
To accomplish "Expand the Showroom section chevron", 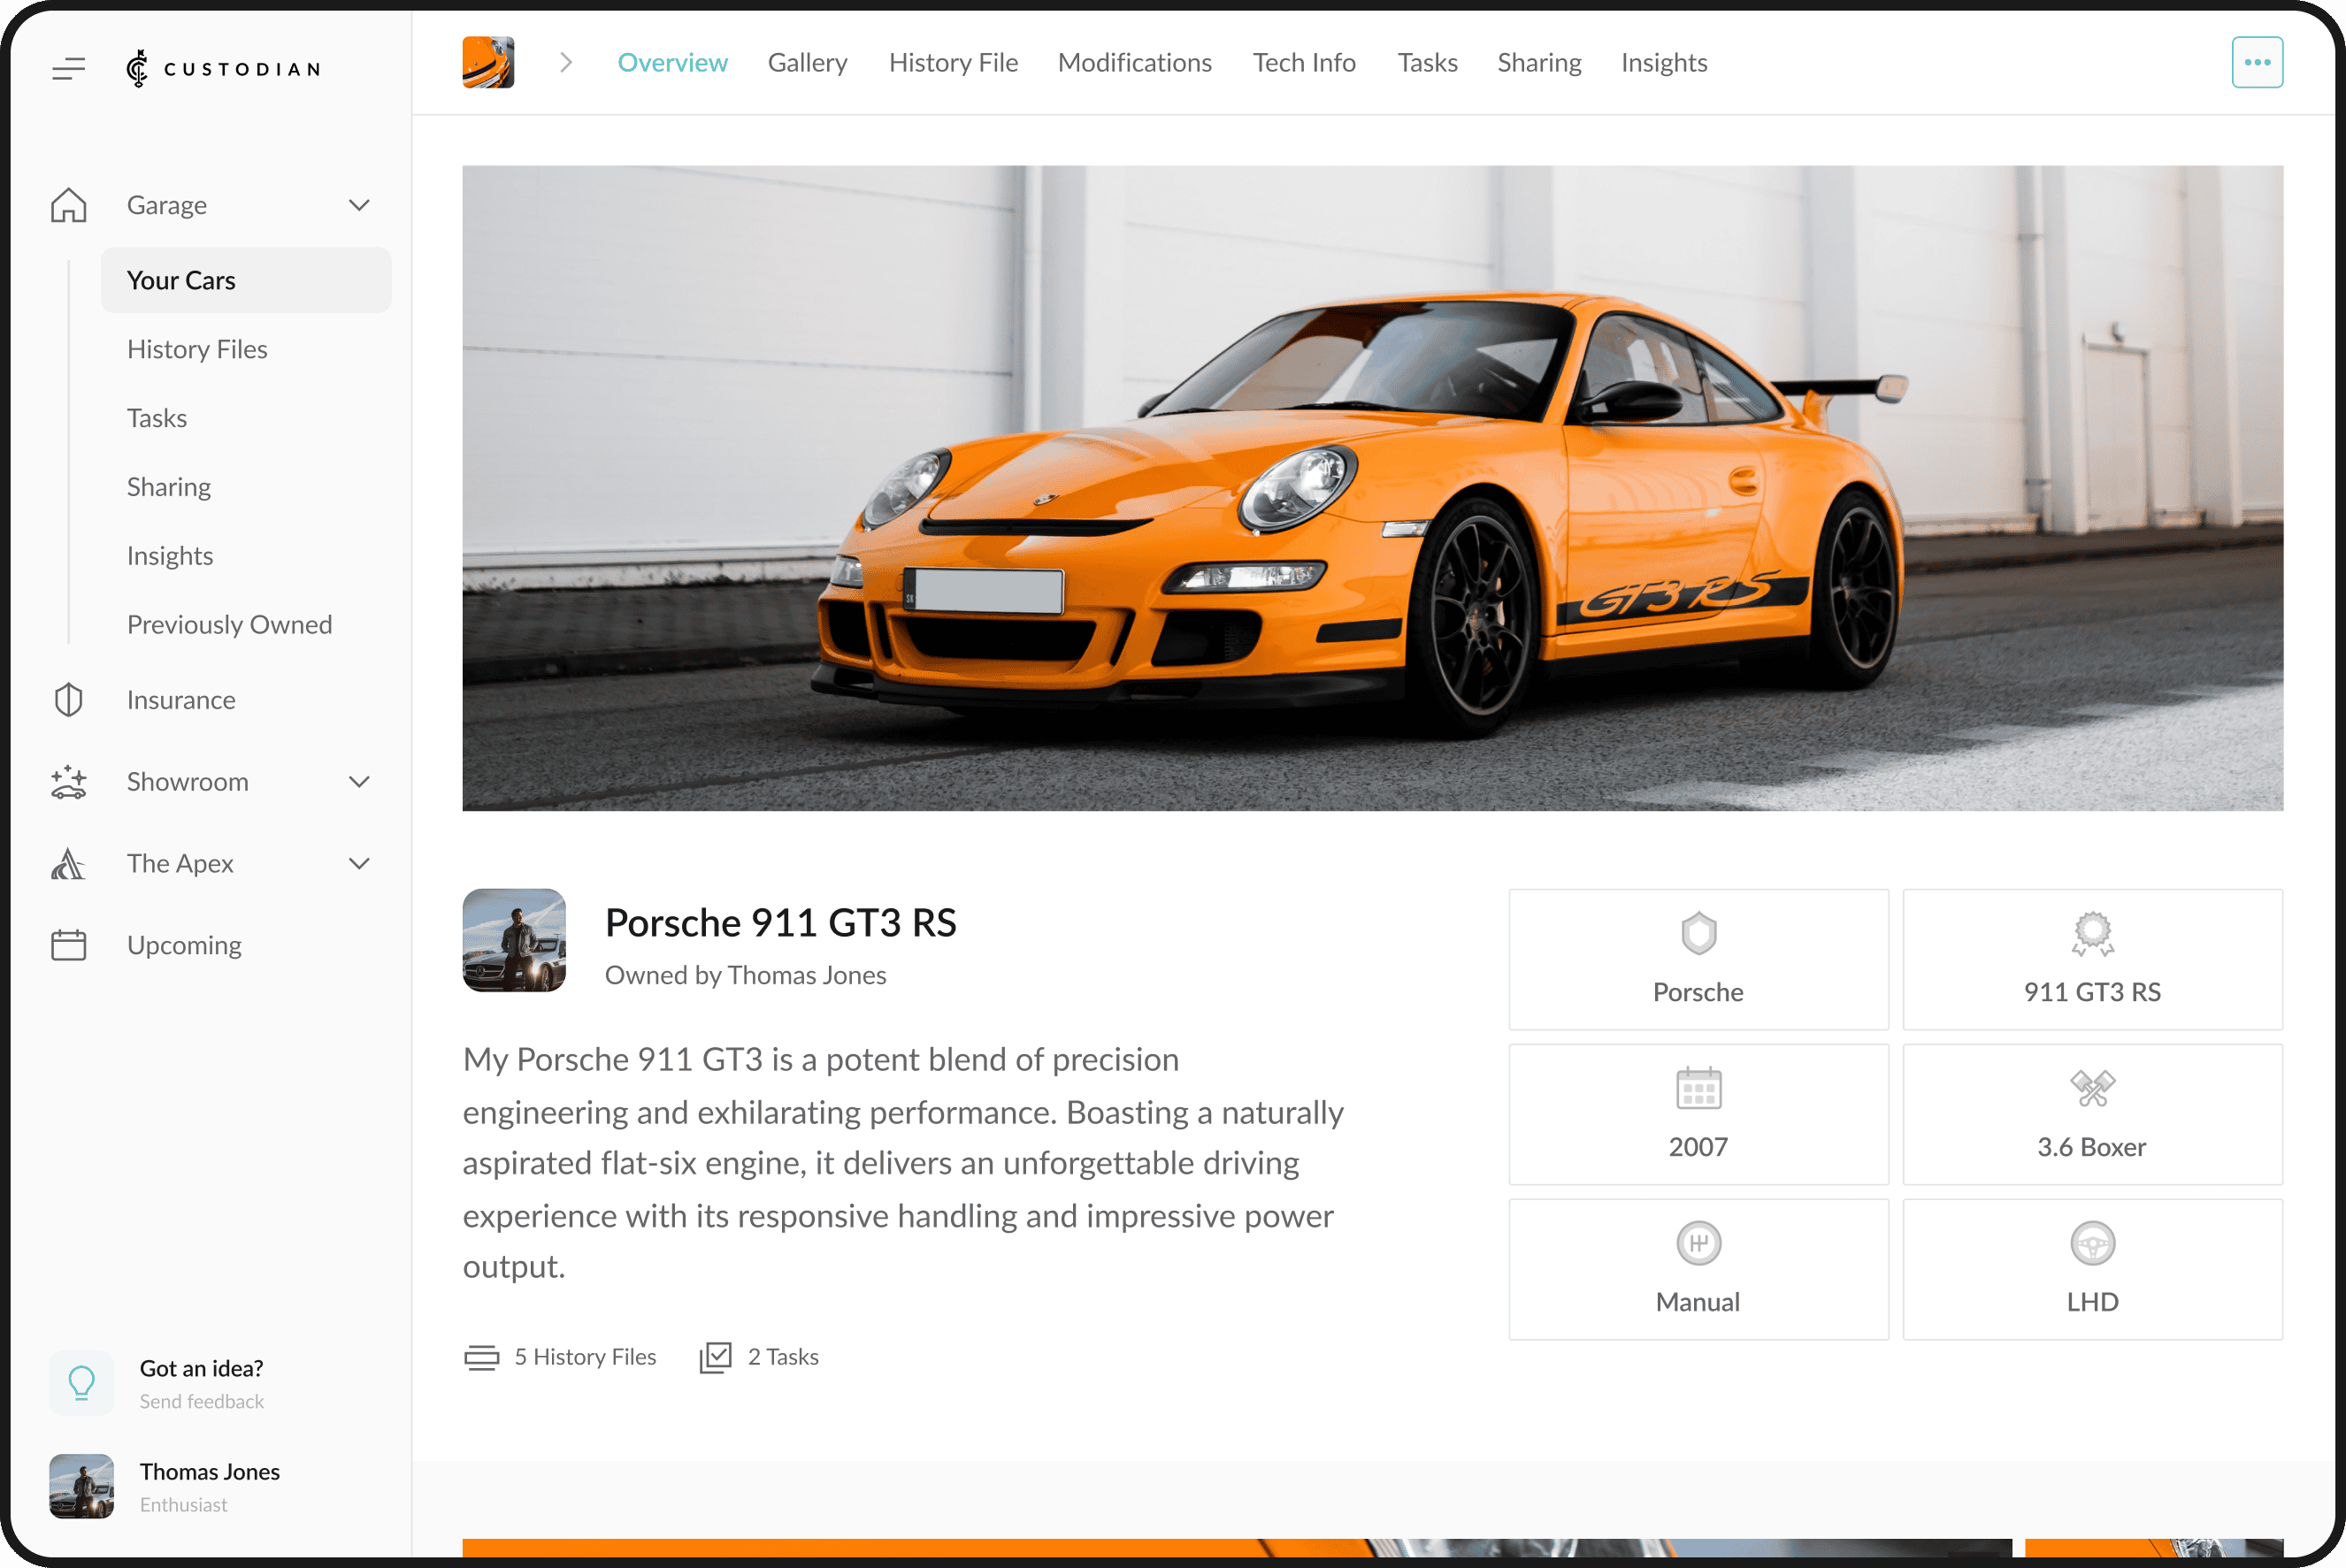I will tap(359, 782).
